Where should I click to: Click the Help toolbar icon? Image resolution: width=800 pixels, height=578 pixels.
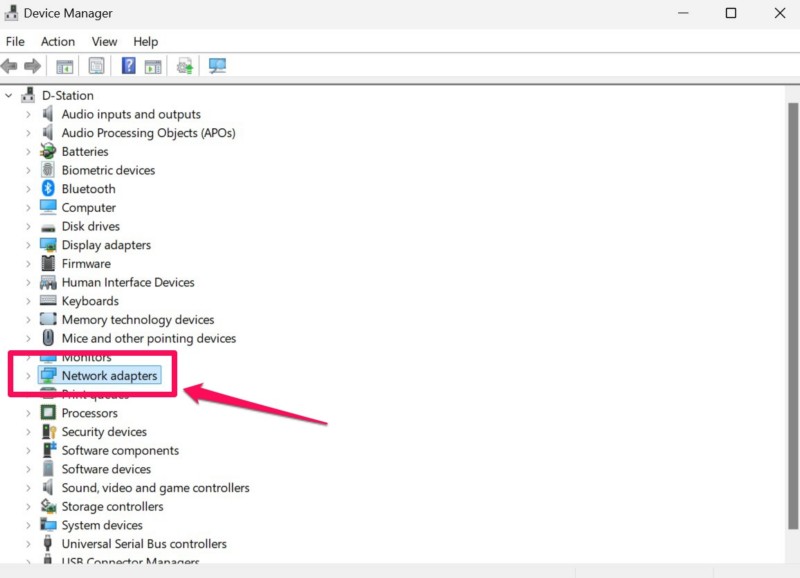tap(128, 66)
